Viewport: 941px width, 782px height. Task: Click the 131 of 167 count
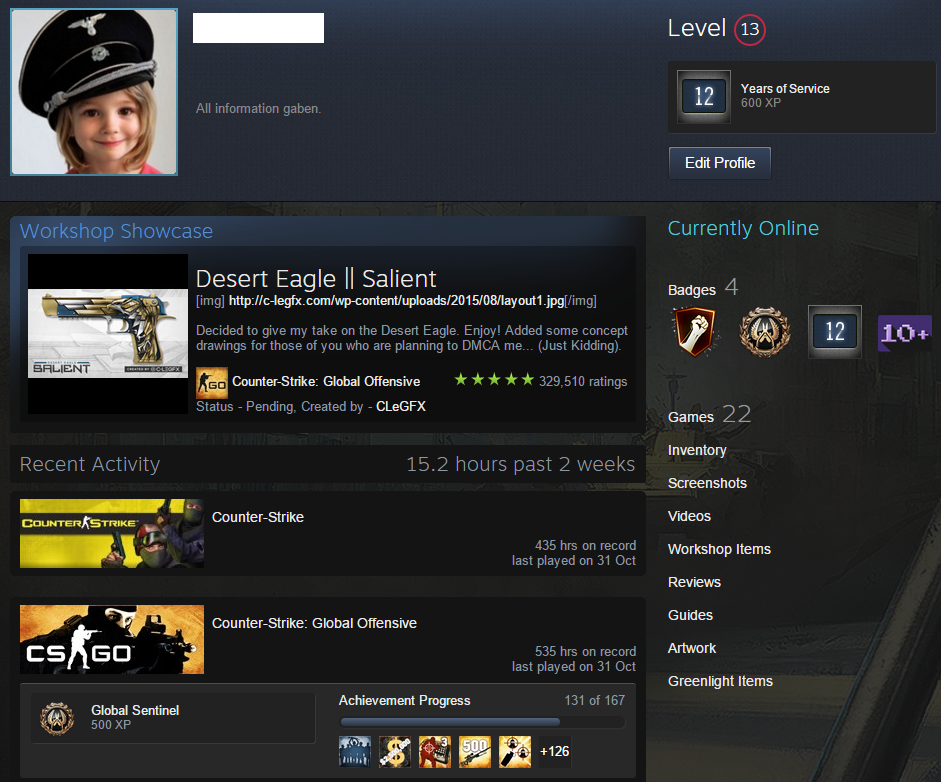(x=594, y=700)
